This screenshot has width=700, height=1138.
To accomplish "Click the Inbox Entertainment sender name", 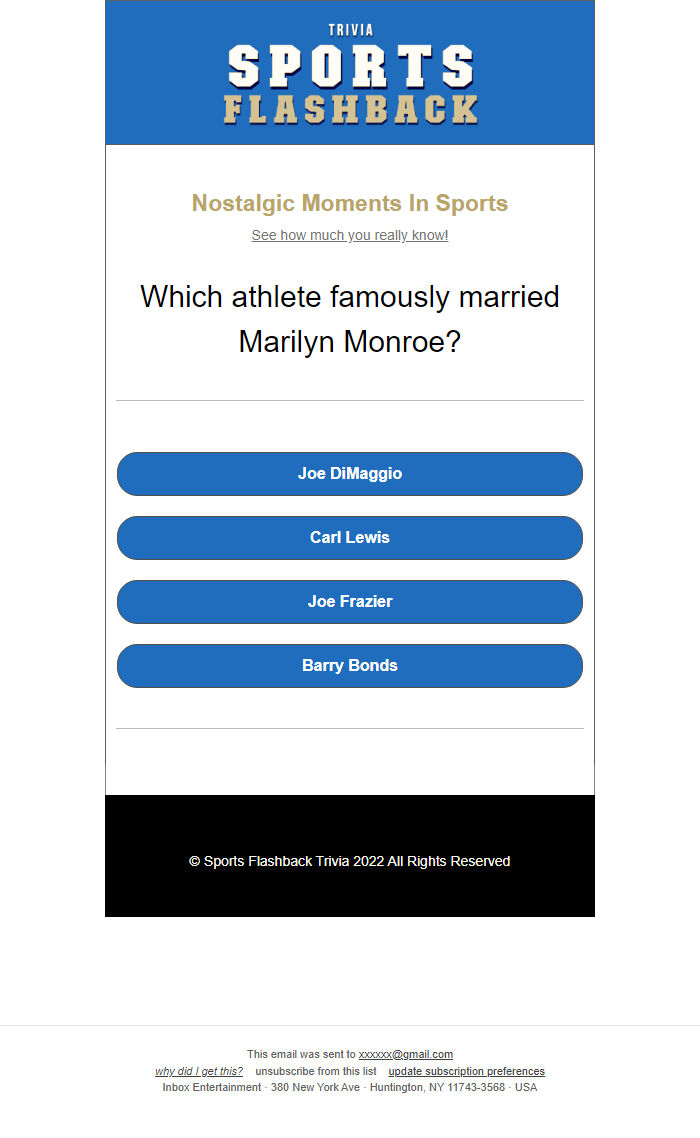I will pyautogui.click(x=212, y=1087).
